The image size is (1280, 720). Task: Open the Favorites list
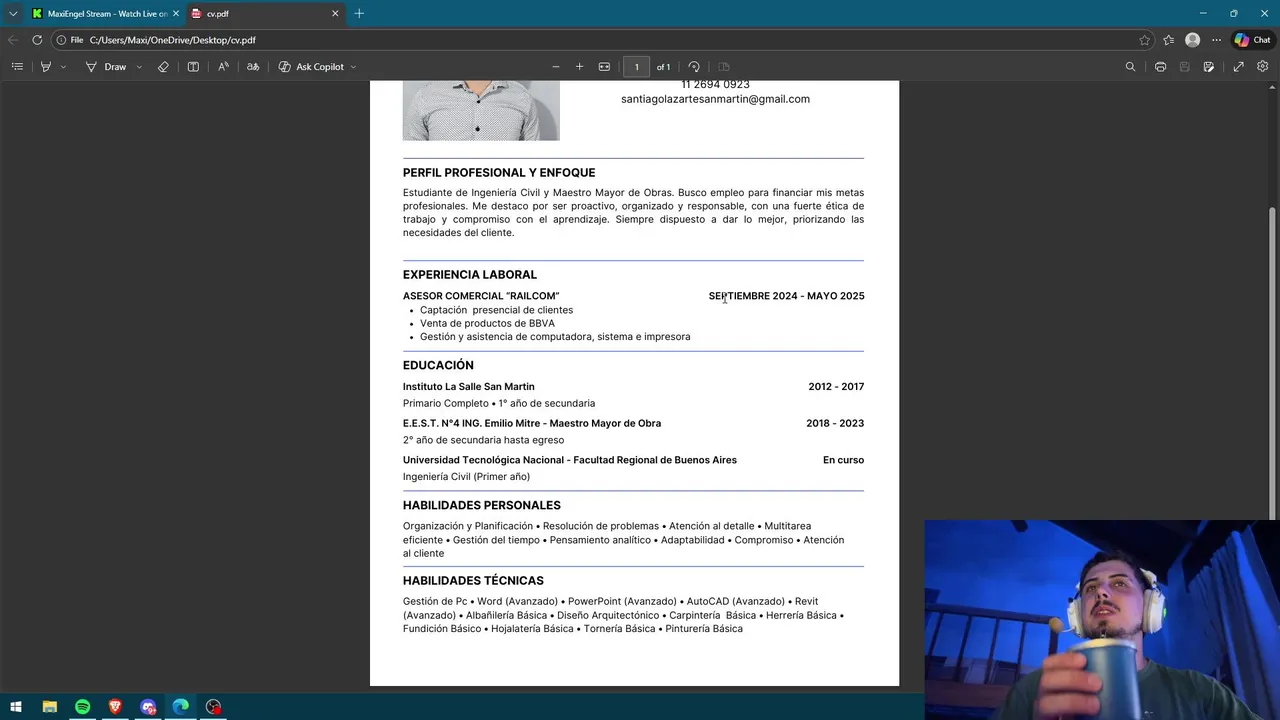[x=1168, y=40]
